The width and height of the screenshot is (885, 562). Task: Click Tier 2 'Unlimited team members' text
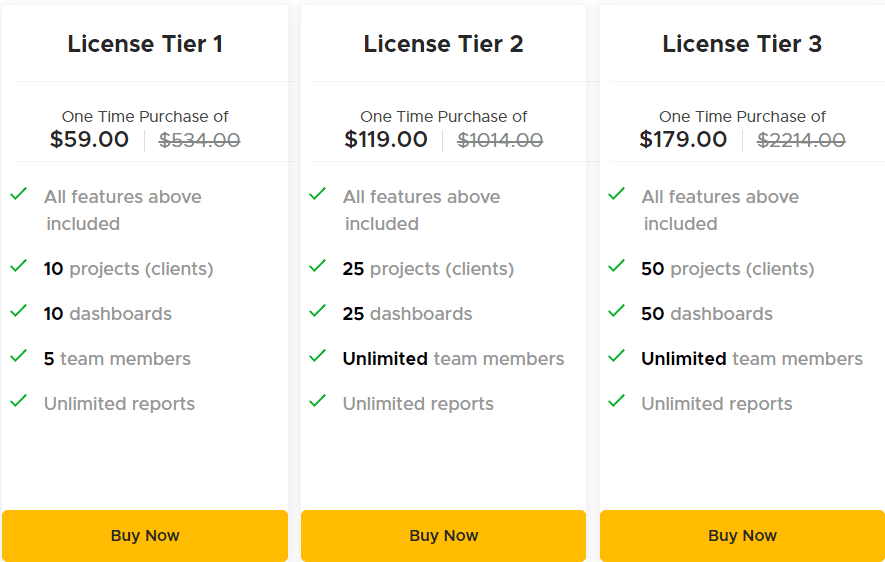click(x=453, y=359)
